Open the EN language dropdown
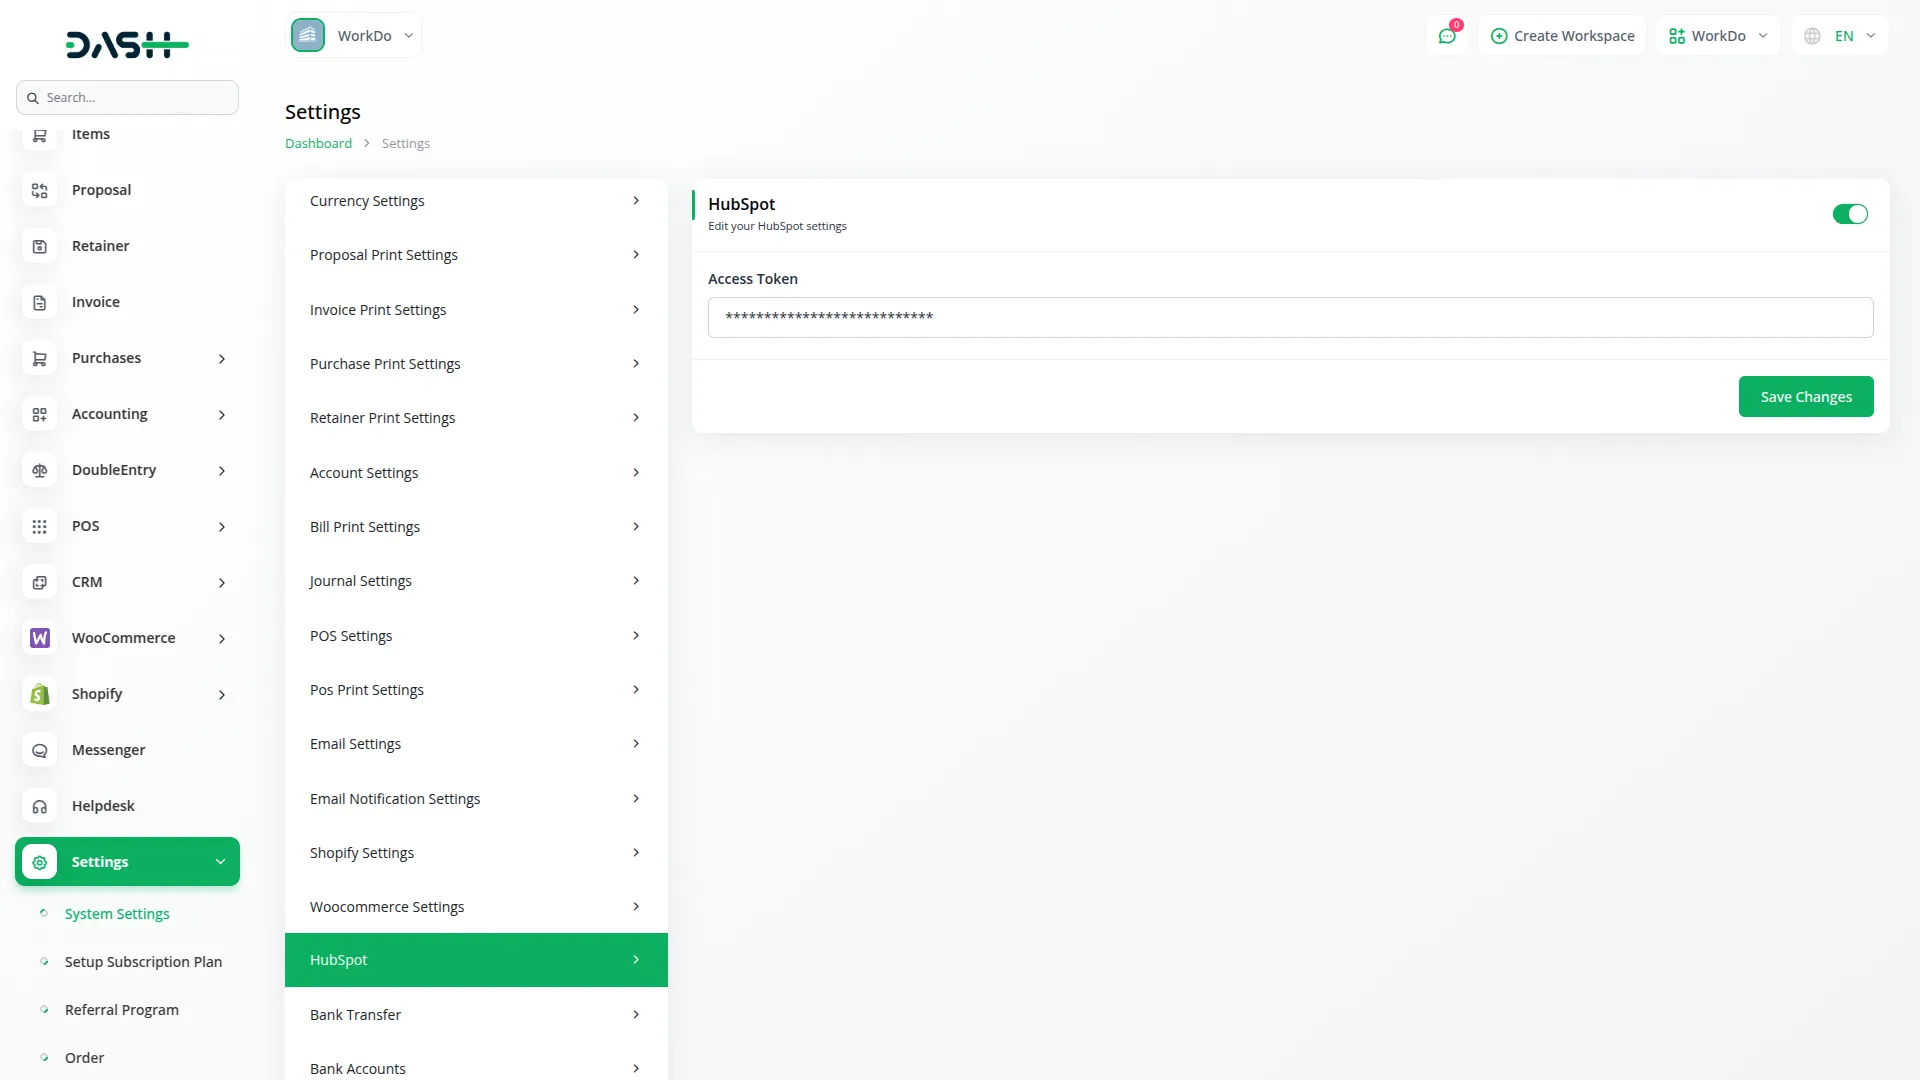Screen dimensions: 1920x1080 tap(1838, 35)
